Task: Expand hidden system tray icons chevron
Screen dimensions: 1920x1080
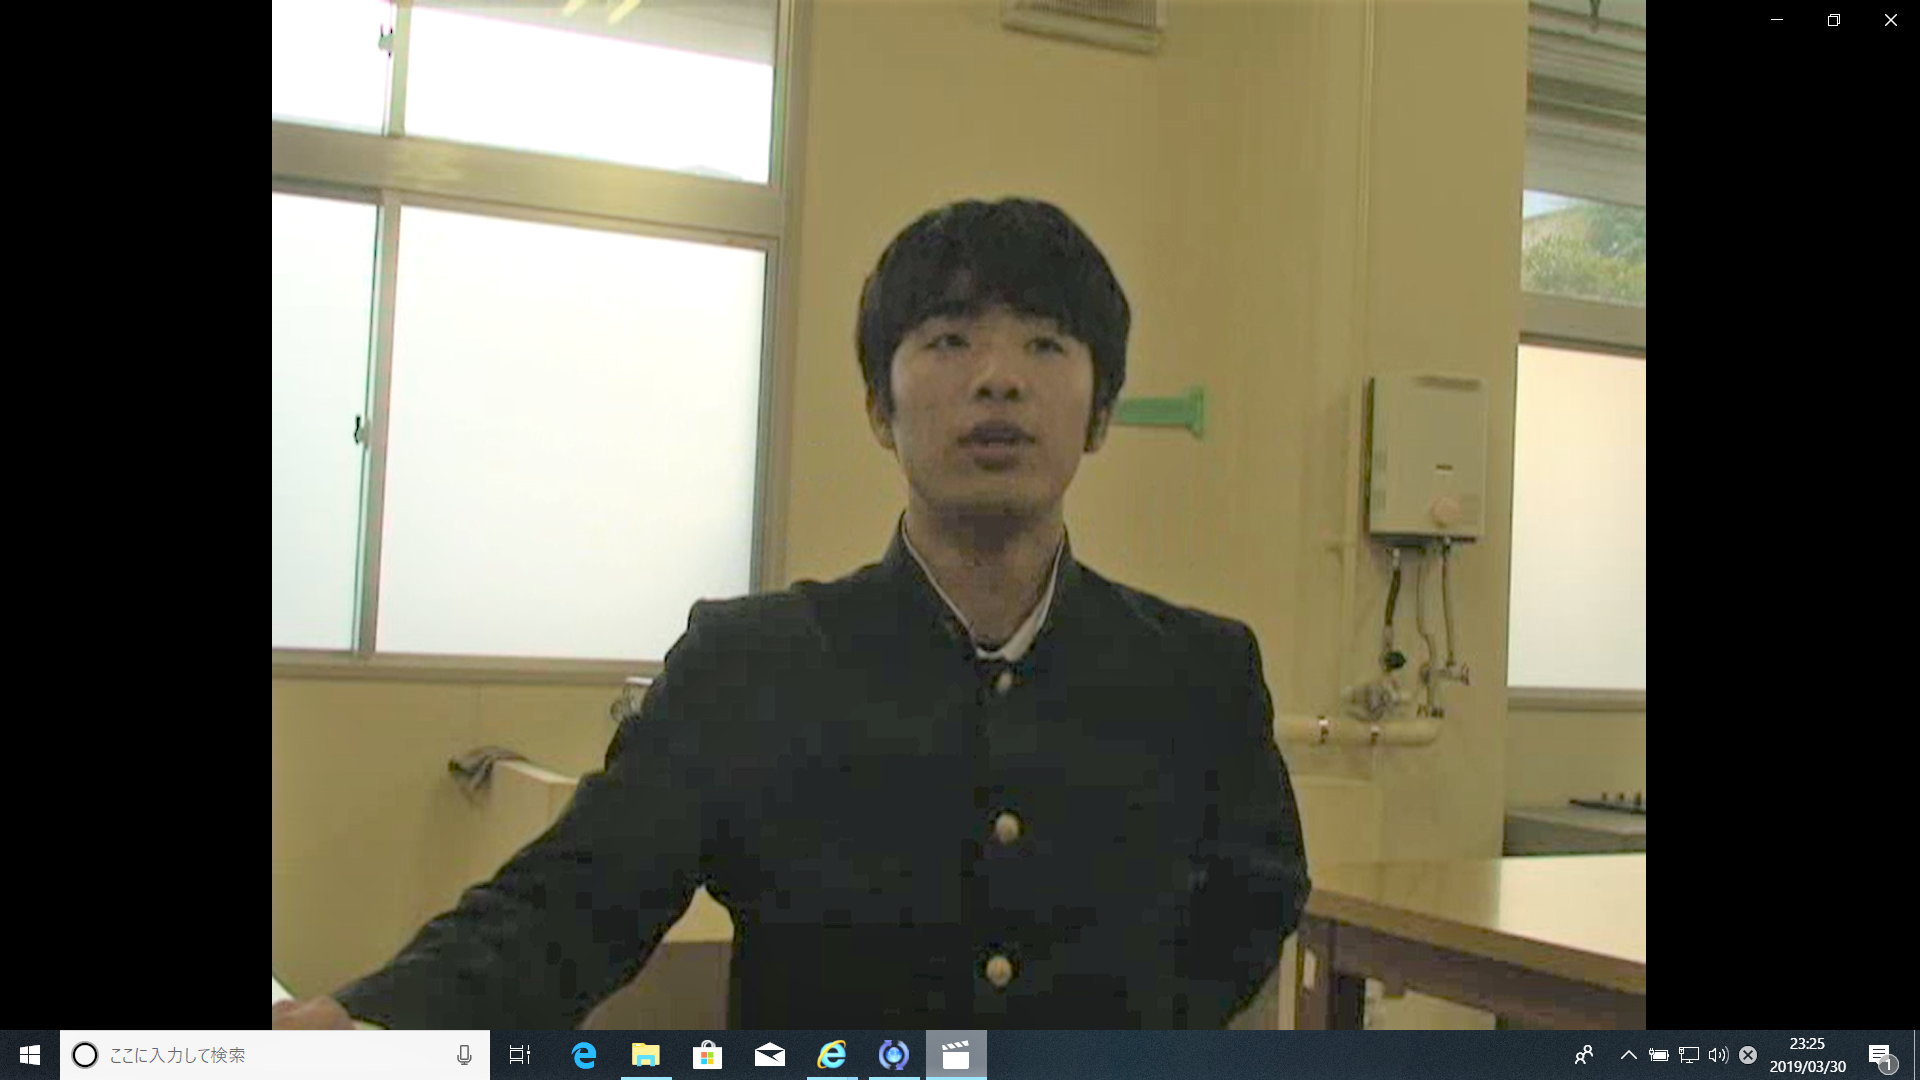Action: [x=1628, y=1055]
